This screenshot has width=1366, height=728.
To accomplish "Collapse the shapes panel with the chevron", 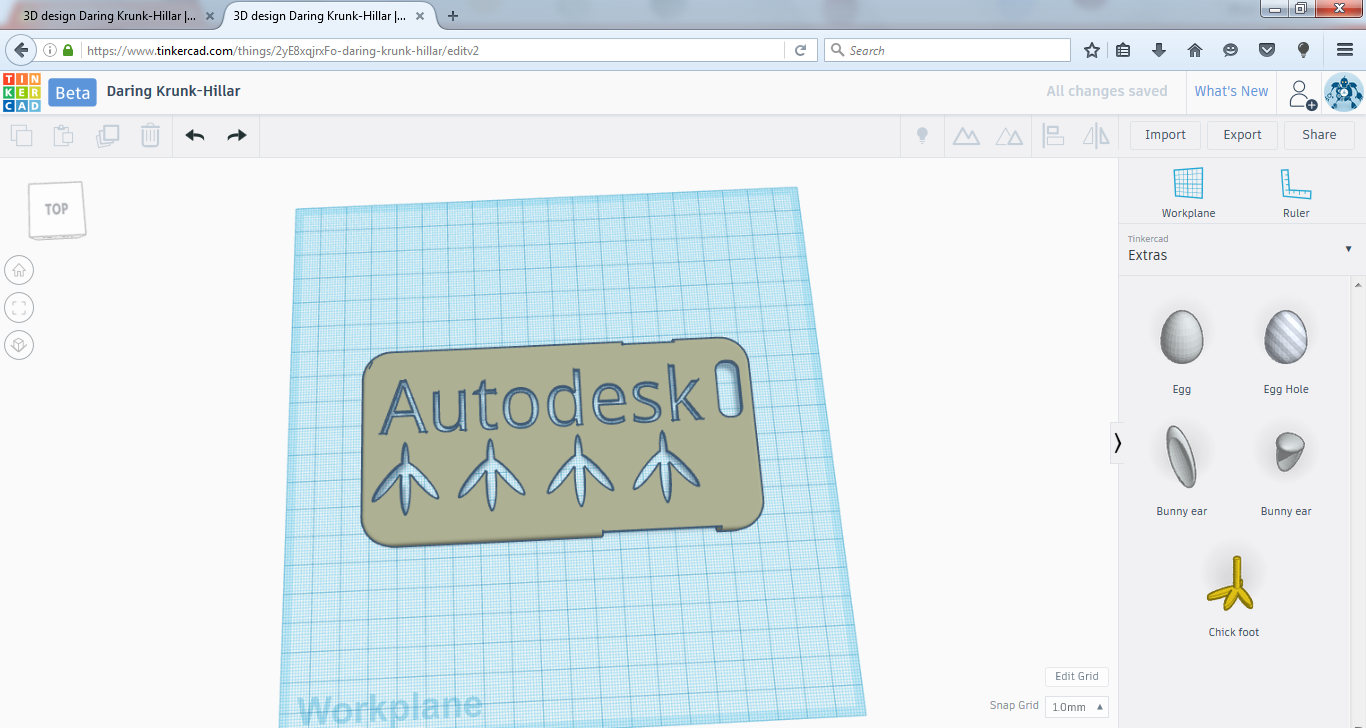I will point(1118,443).
